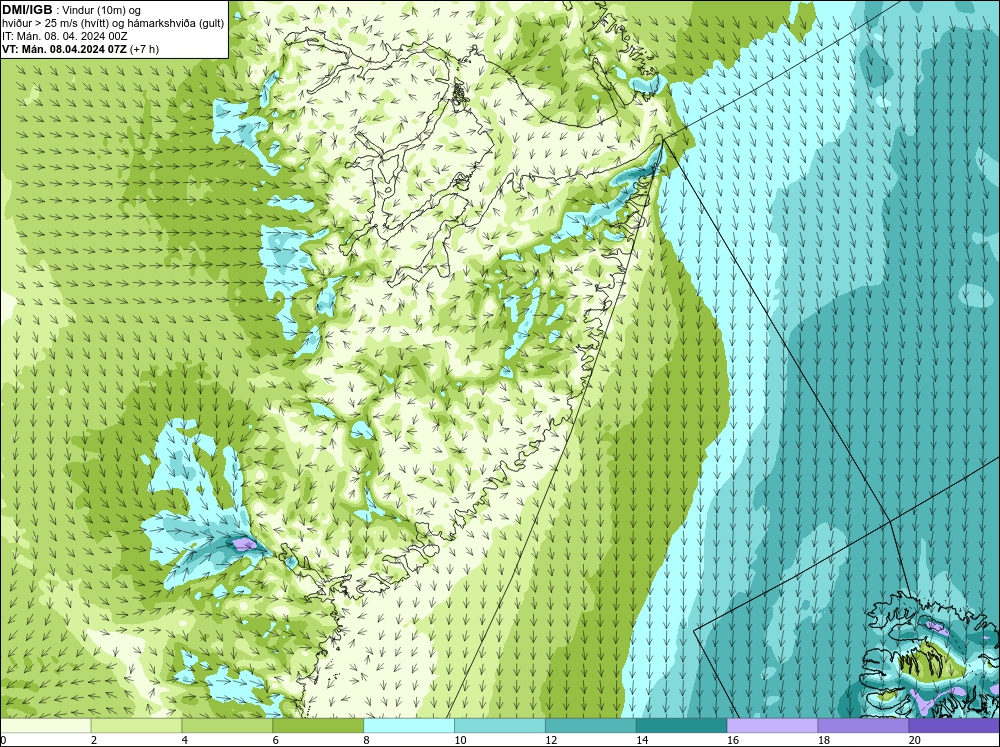Click the legend value '16'
Screen dimensions: 1000x747
(733, 740)
